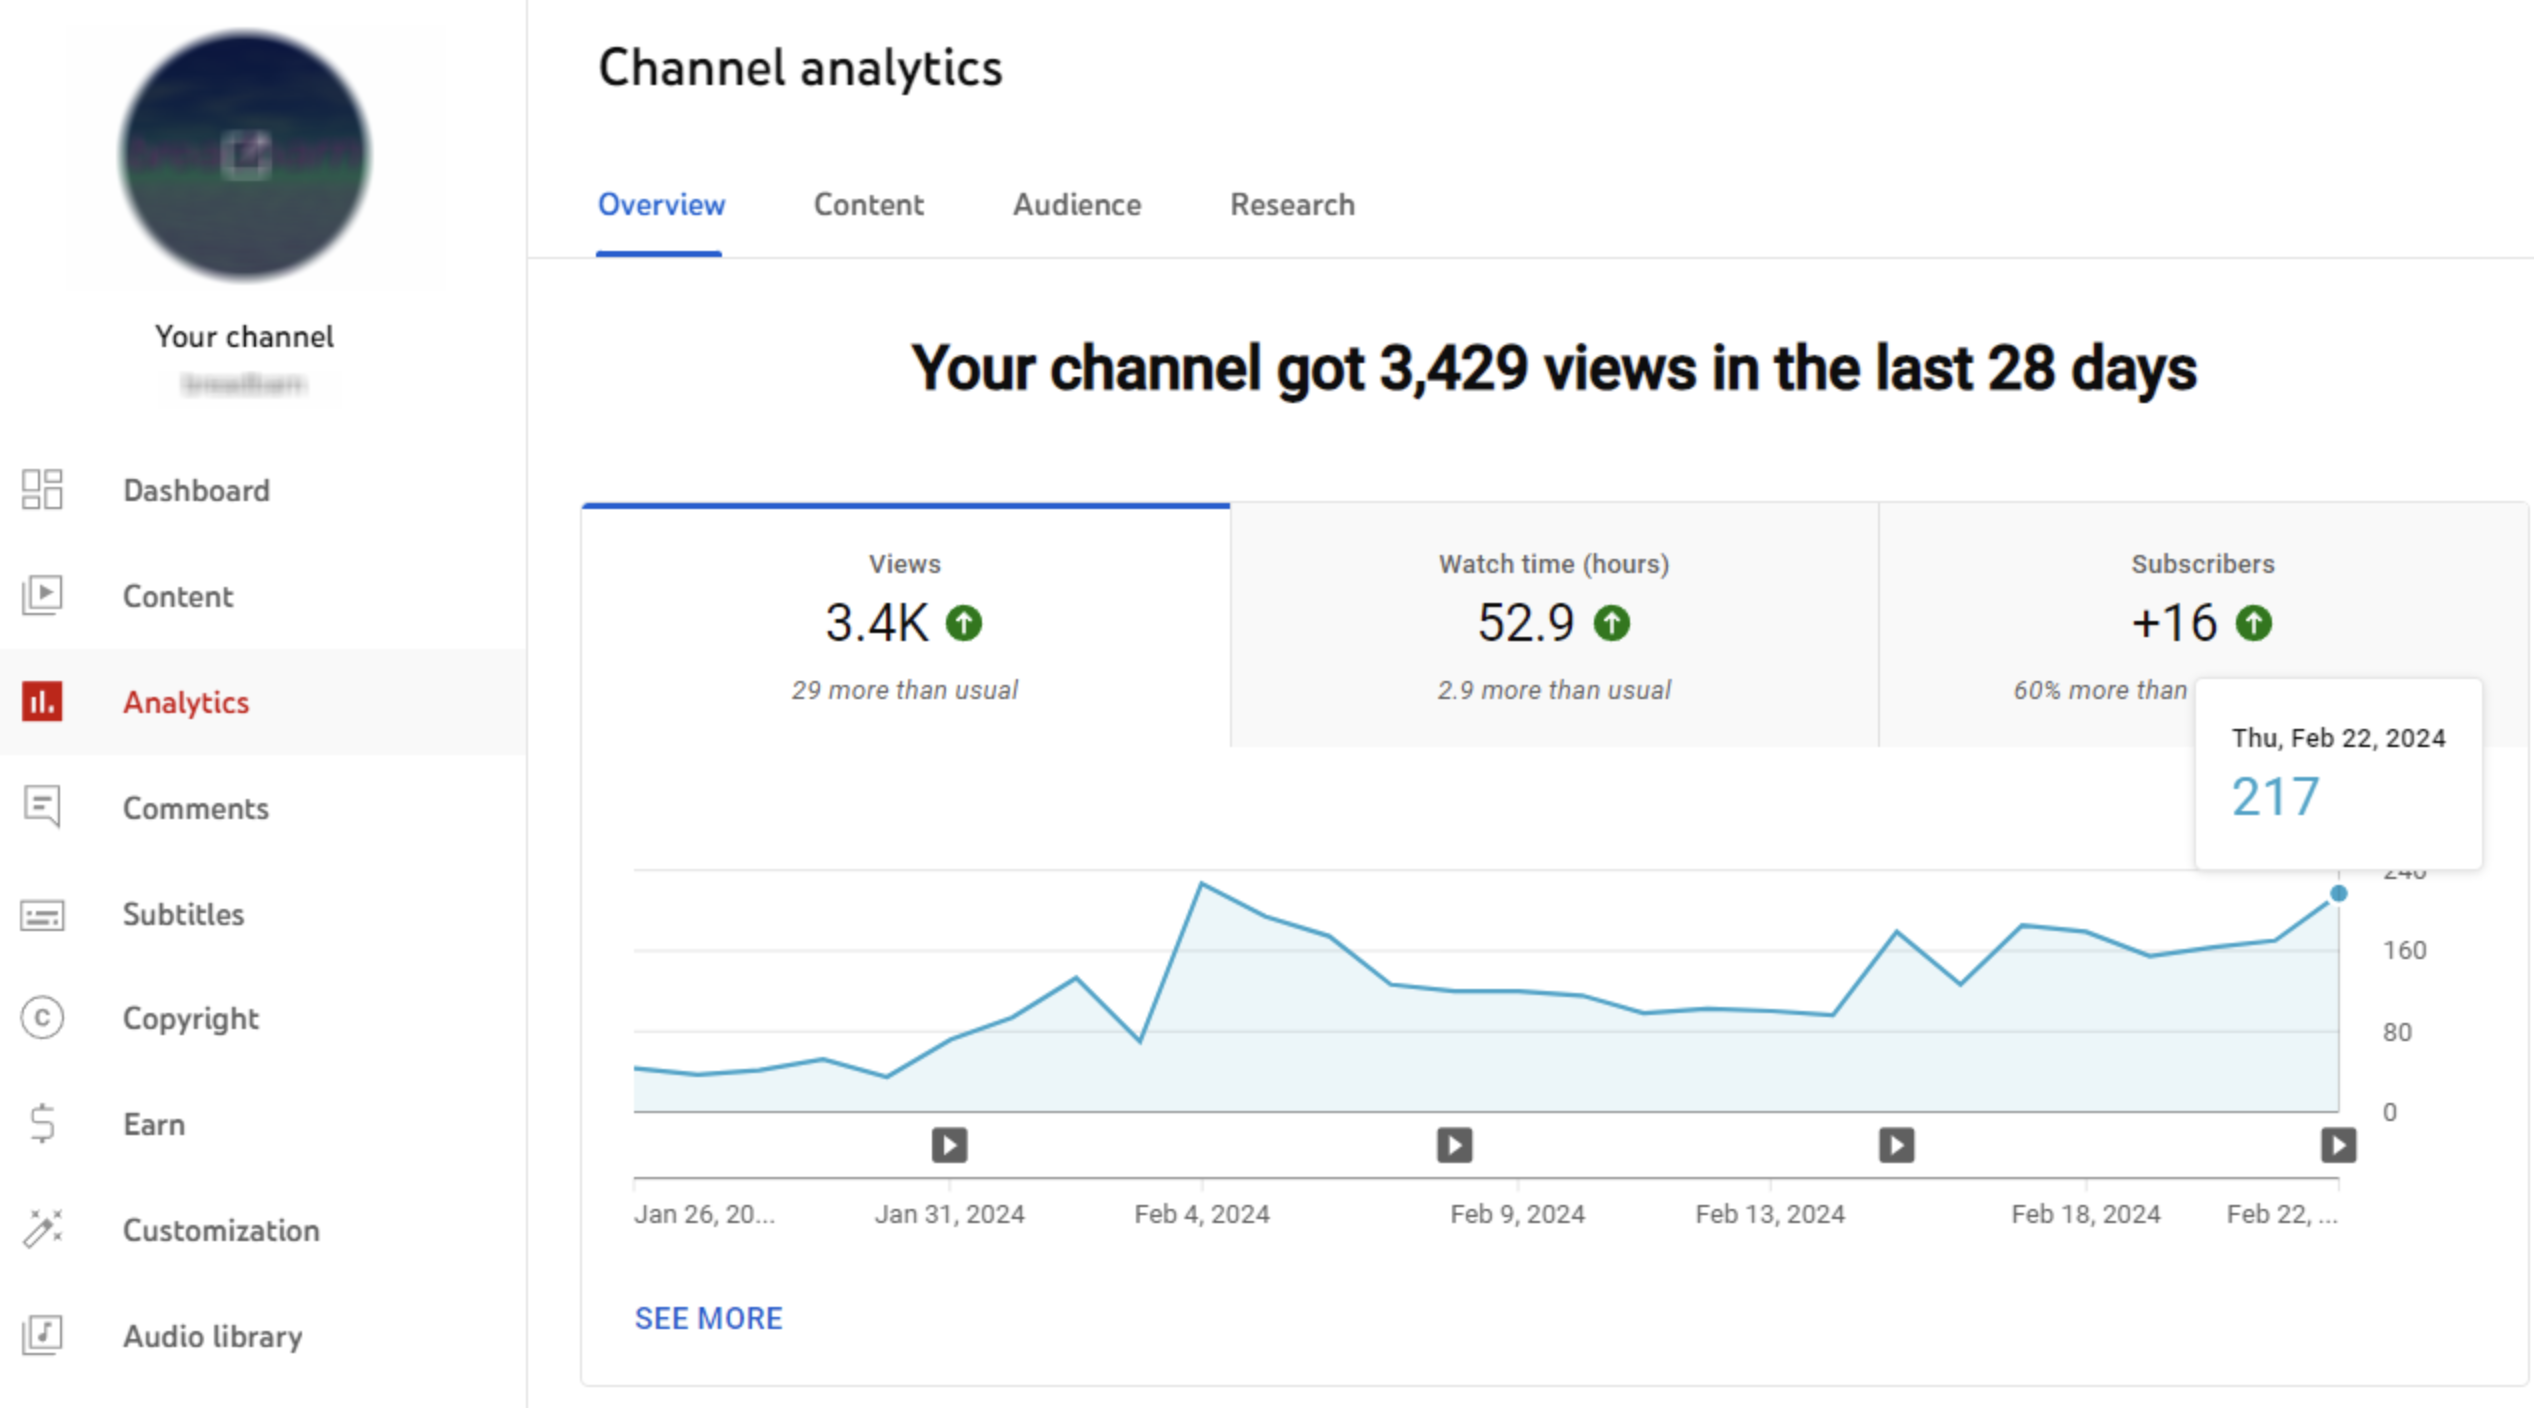Open the Customization section
The width and height of the screenshot is (2534, 1408).
coord(221,1230)
